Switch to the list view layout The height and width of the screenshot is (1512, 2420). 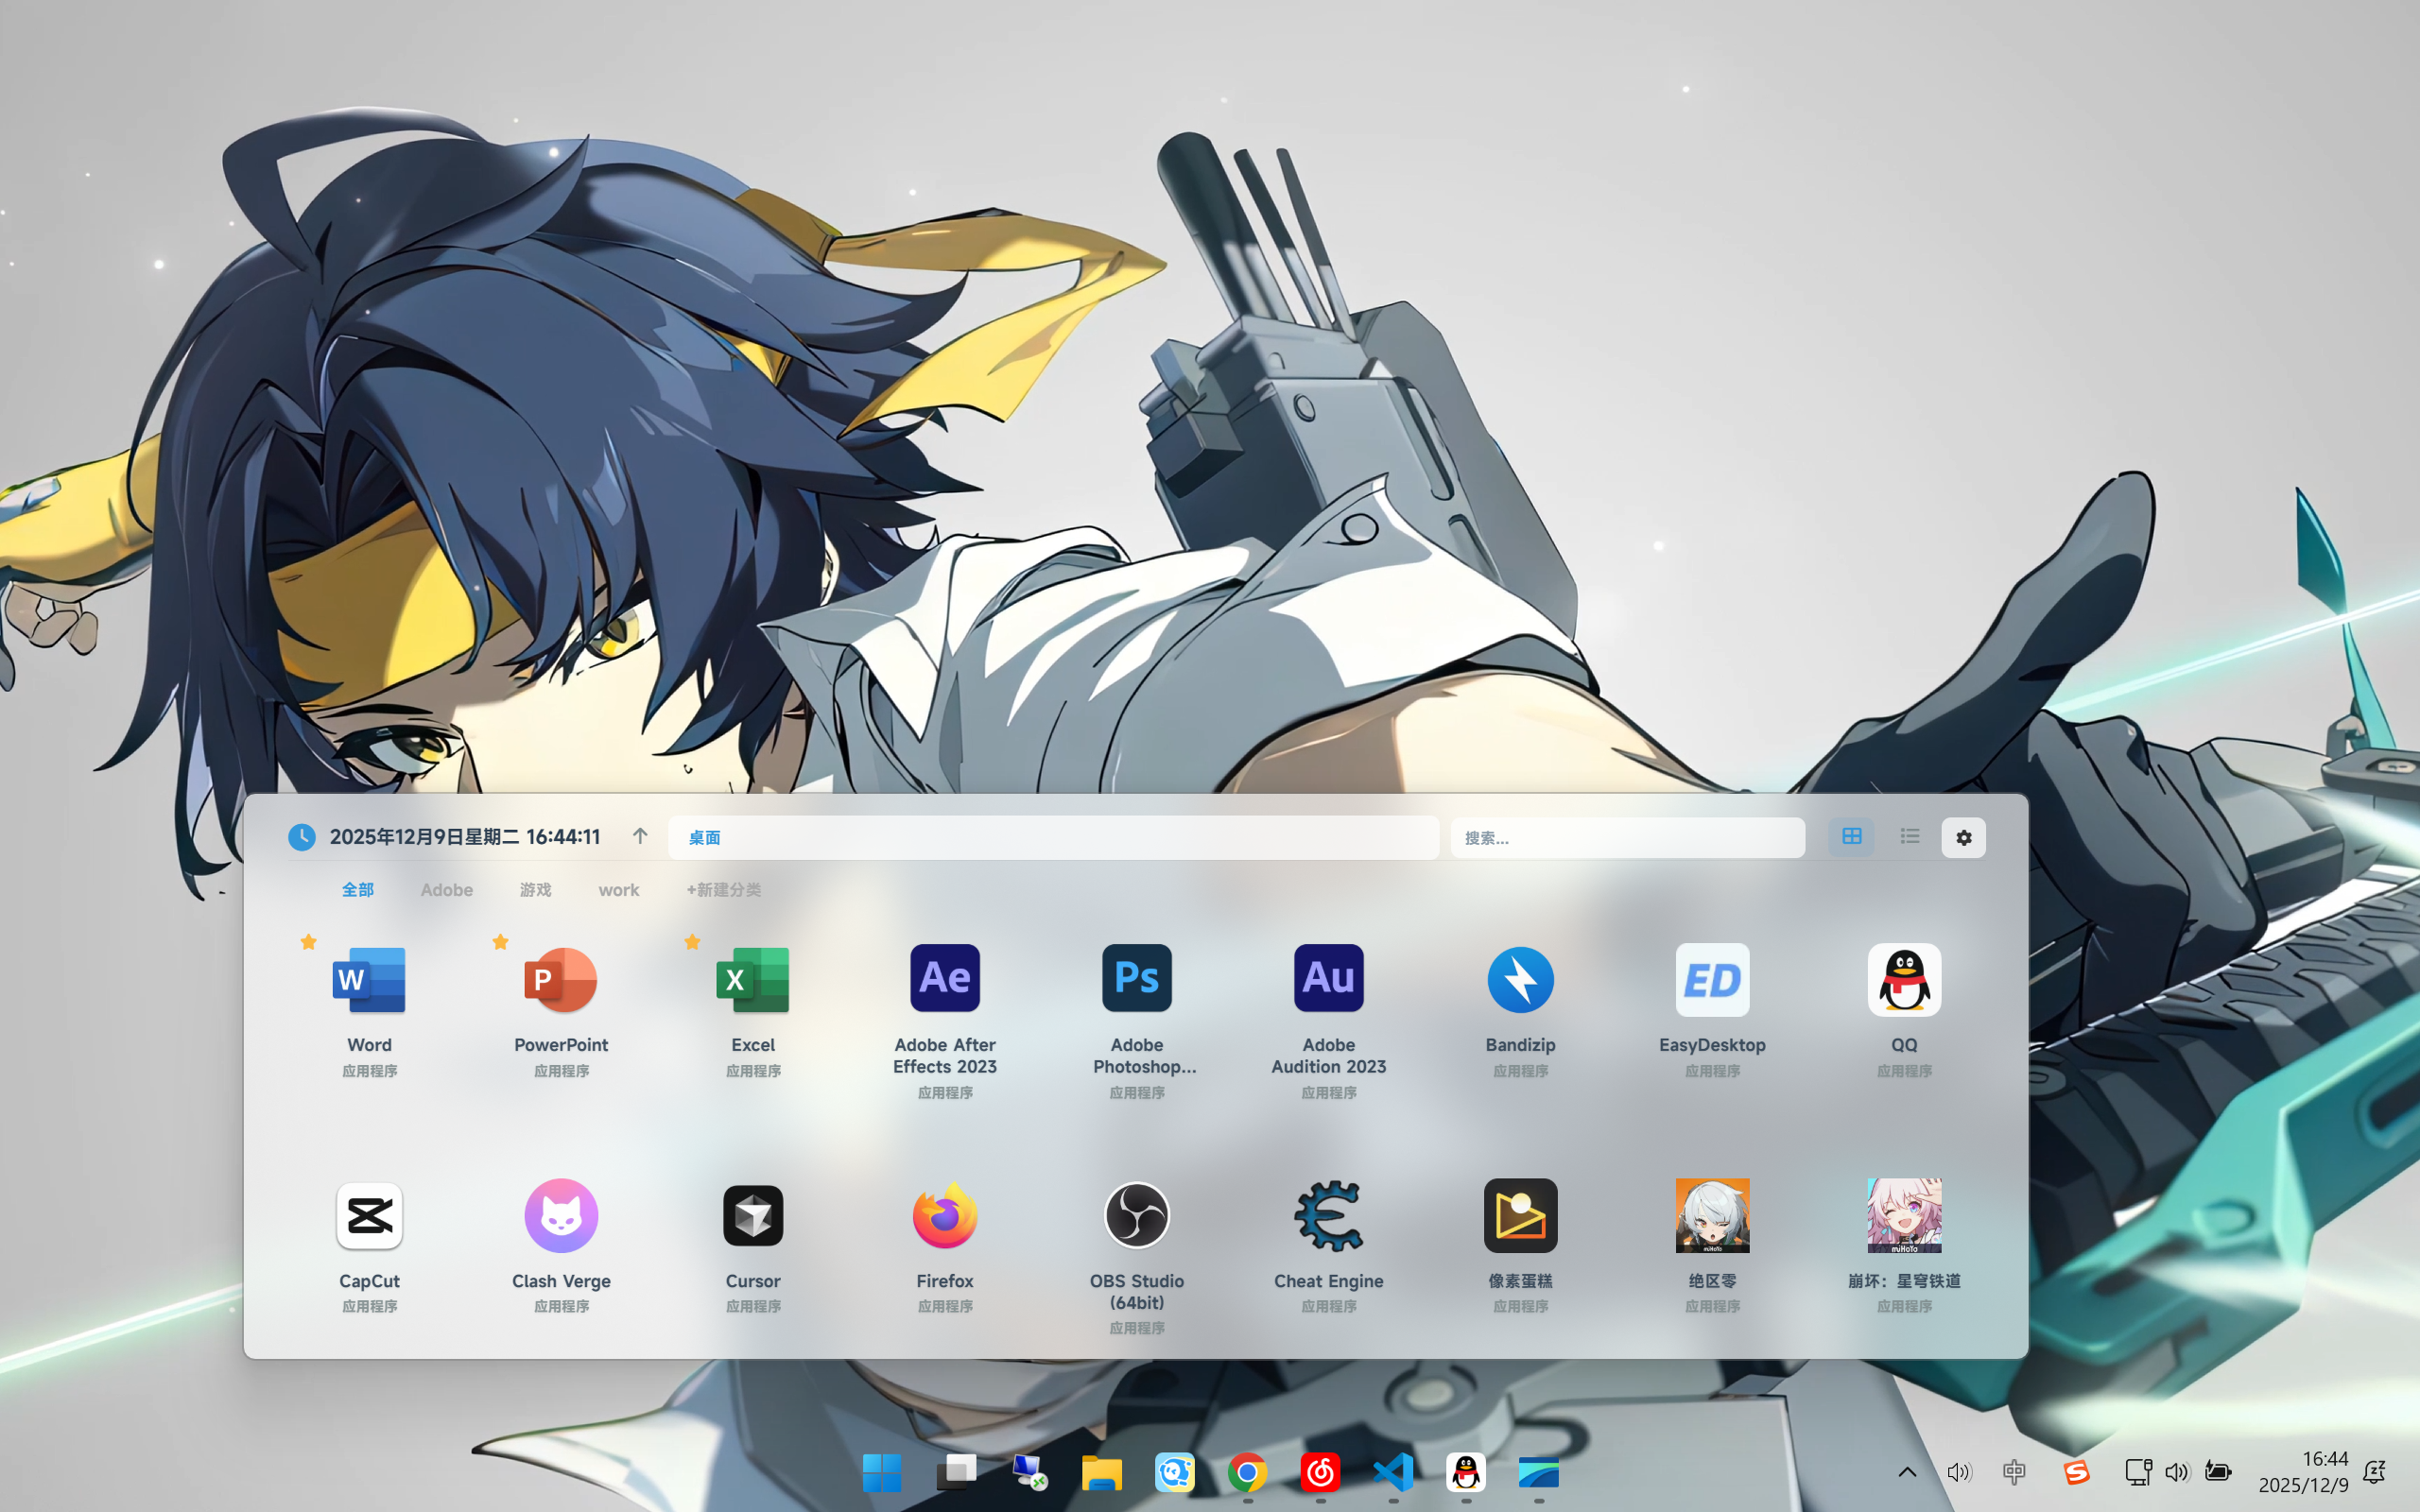(1910, 837)
